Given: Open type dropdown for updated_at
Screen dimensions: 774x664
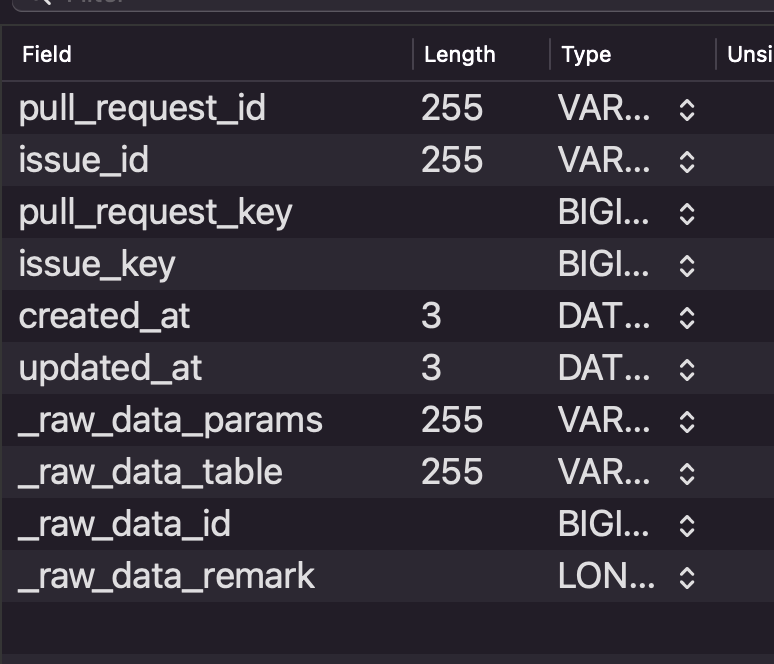Looking at the screenshot, I should tap(687, 369).
